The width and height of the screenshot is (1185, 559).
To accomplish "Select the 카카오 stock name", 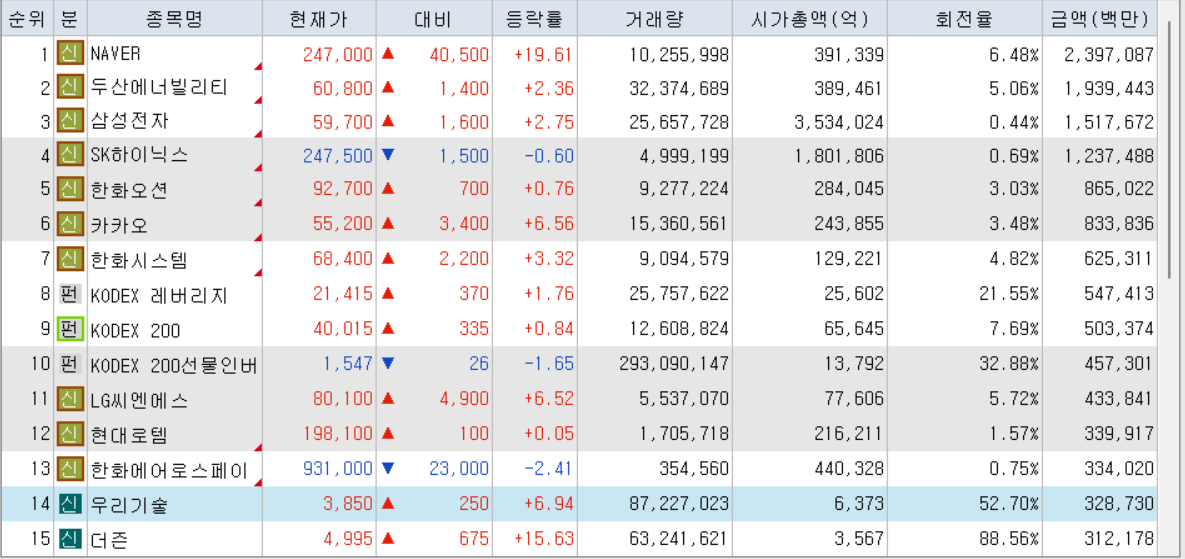I will 119,223.
